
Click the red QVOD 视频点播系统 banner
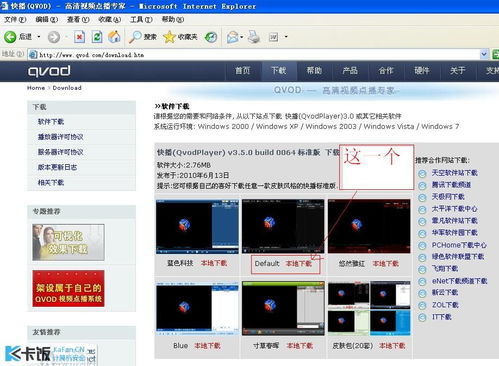pyautogui.click(x=68, y=289)
